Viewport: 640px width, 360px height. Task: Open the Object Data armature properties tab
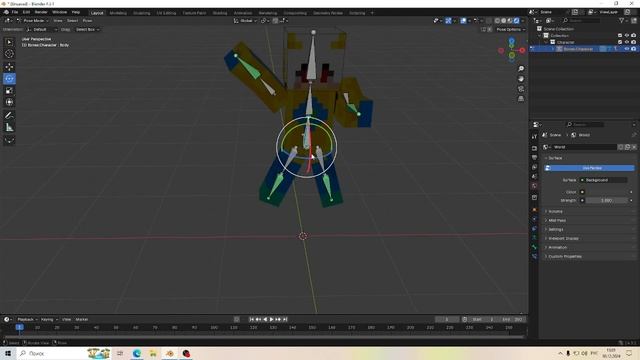point(534,238)
